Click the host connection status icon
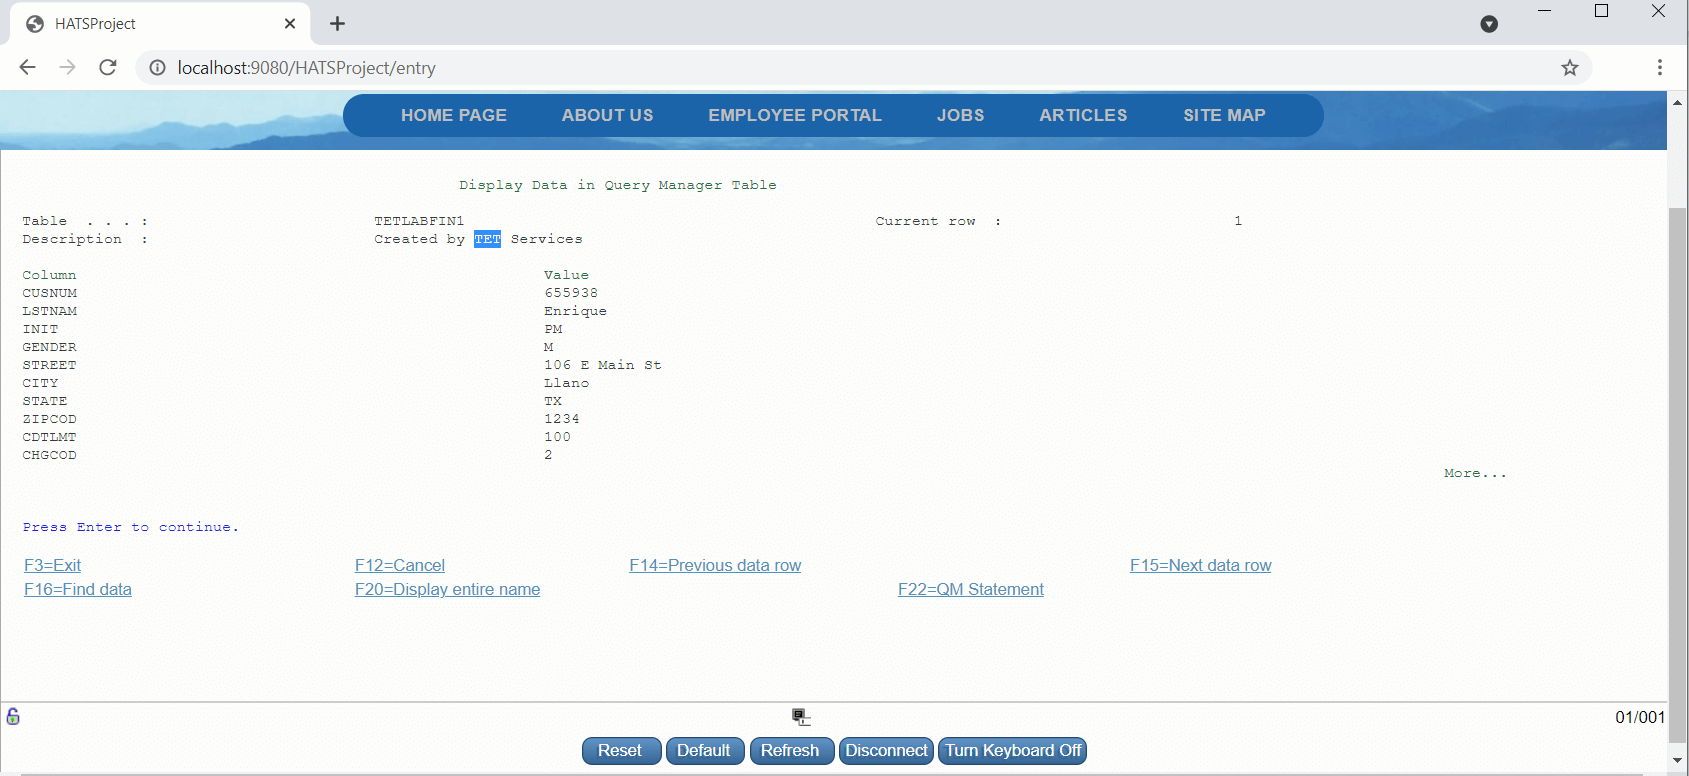1689x776 pixels. click(x=800, y=716)
